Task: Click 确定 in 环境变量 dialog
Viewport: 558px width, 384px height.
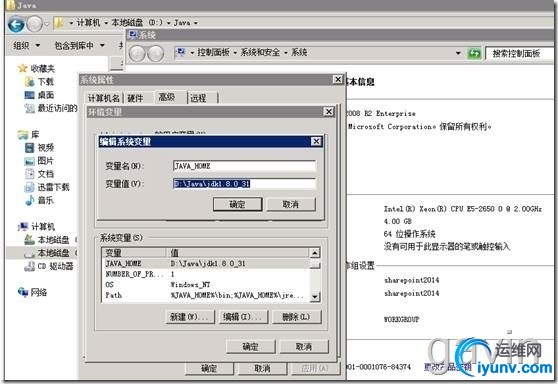Action: [251, 347]
